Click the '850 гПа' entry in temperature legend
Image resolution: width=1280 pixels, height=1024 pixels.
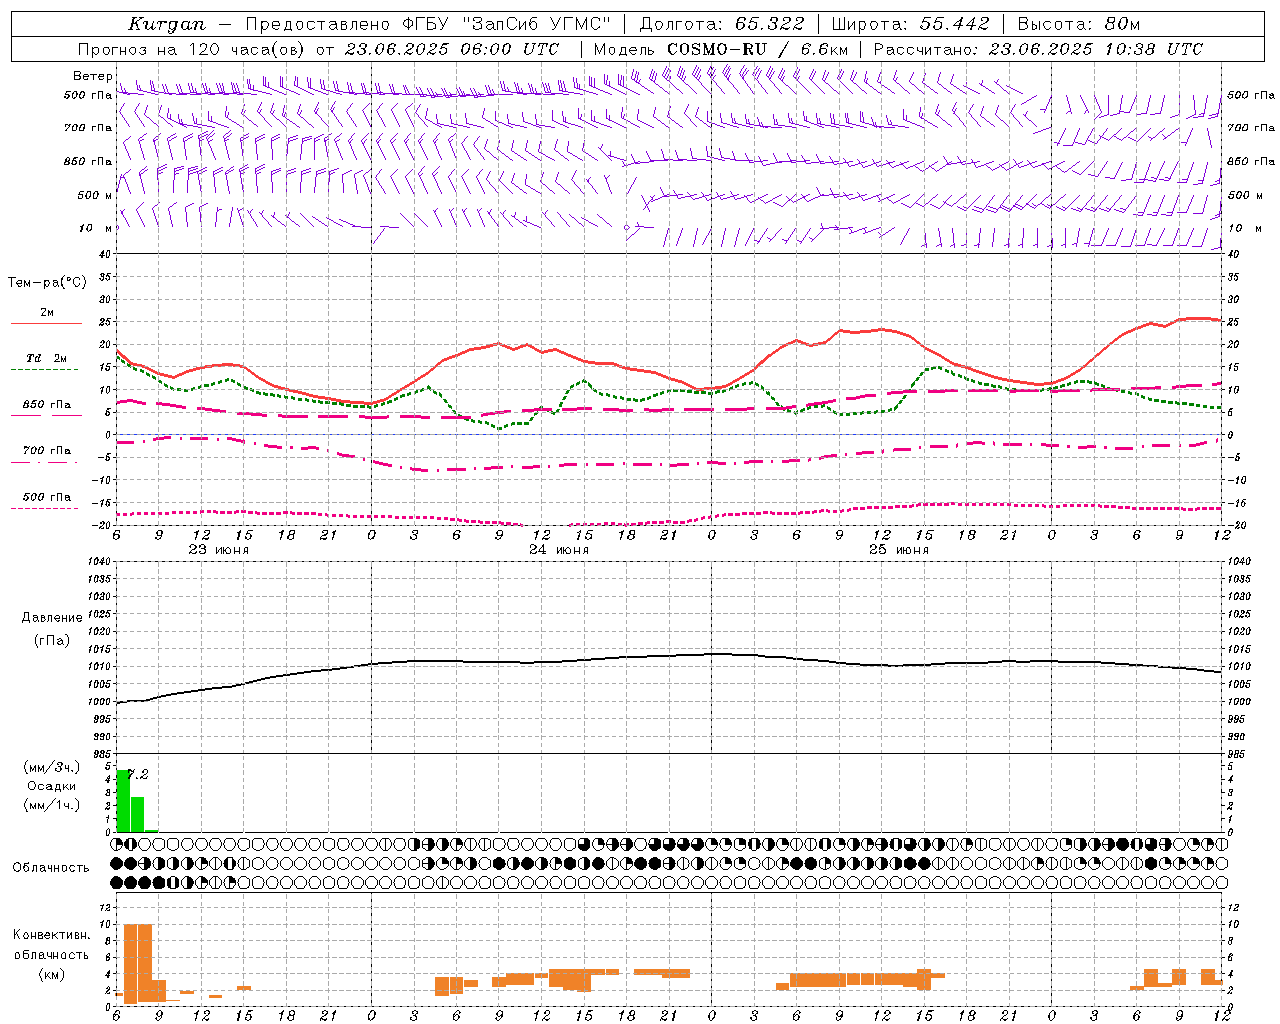point(46,405)
